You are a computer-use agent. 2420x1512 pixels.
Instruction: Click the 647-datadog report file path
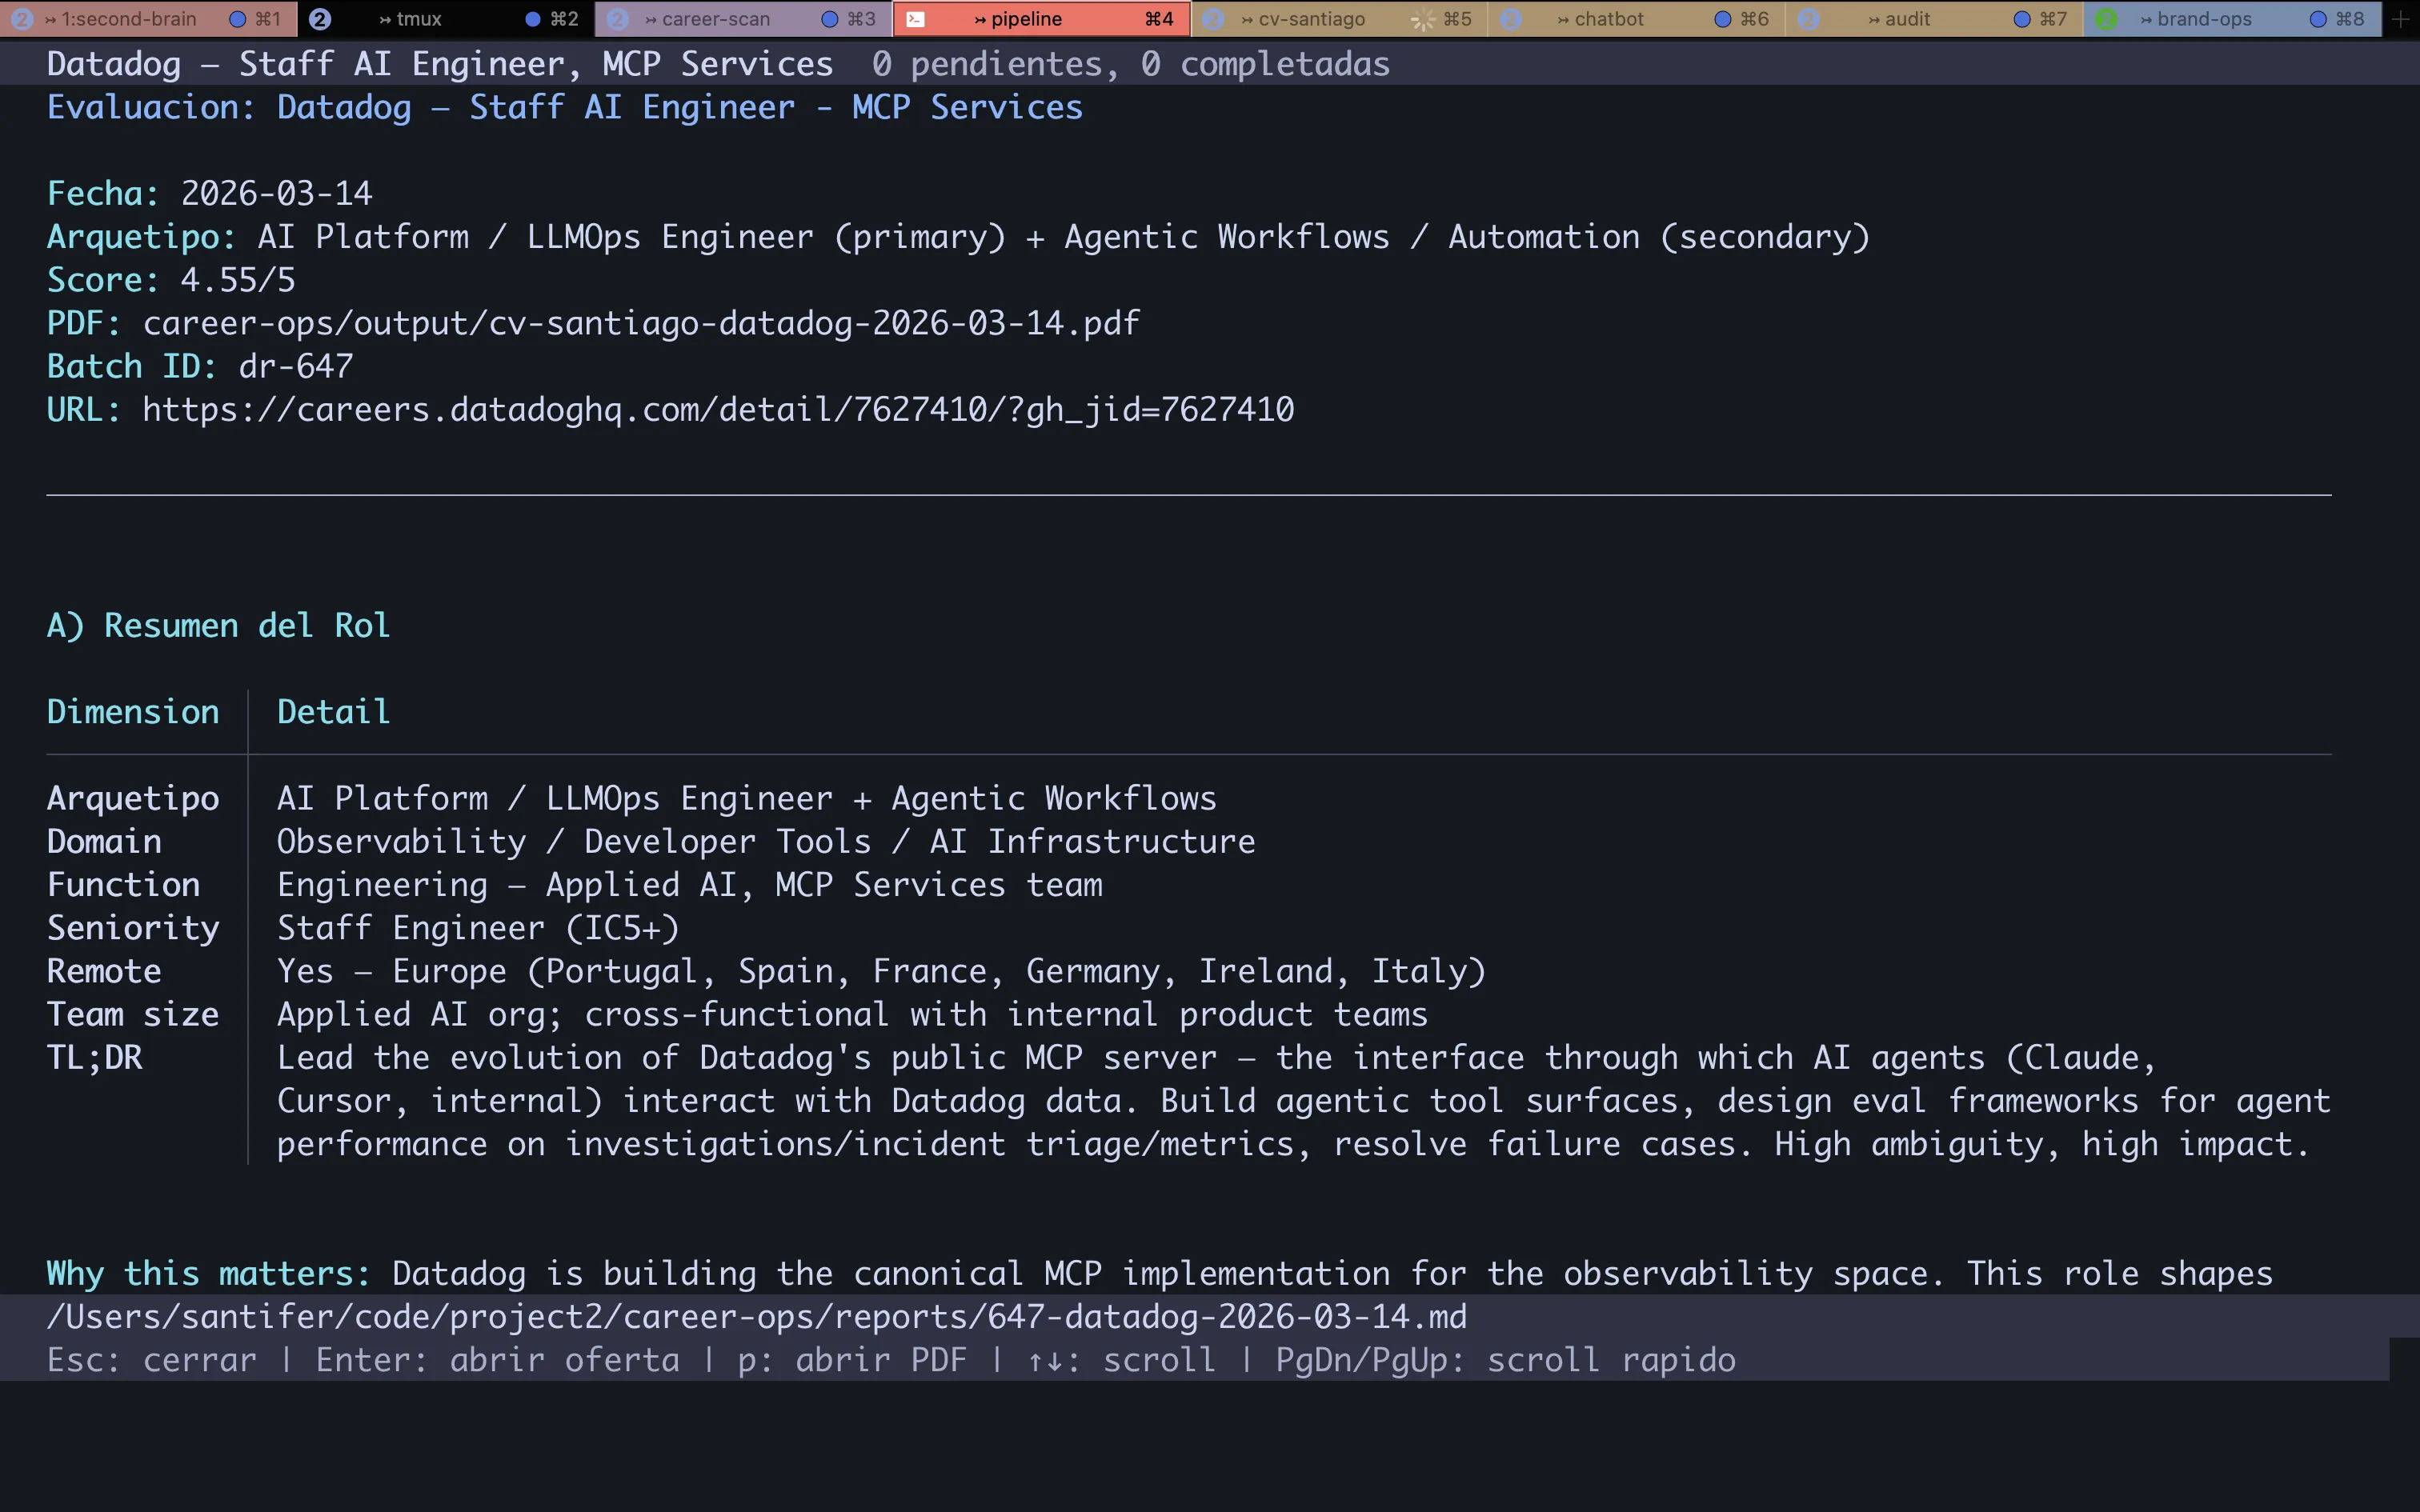click(x=756, y=1317)
